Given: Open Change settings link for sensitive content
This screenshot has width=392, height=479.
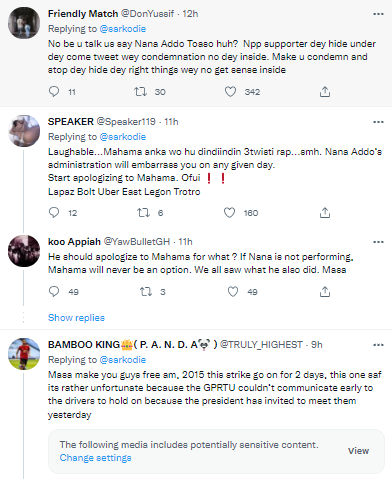Looking at the screenshot, I should [x=95, y=458].
